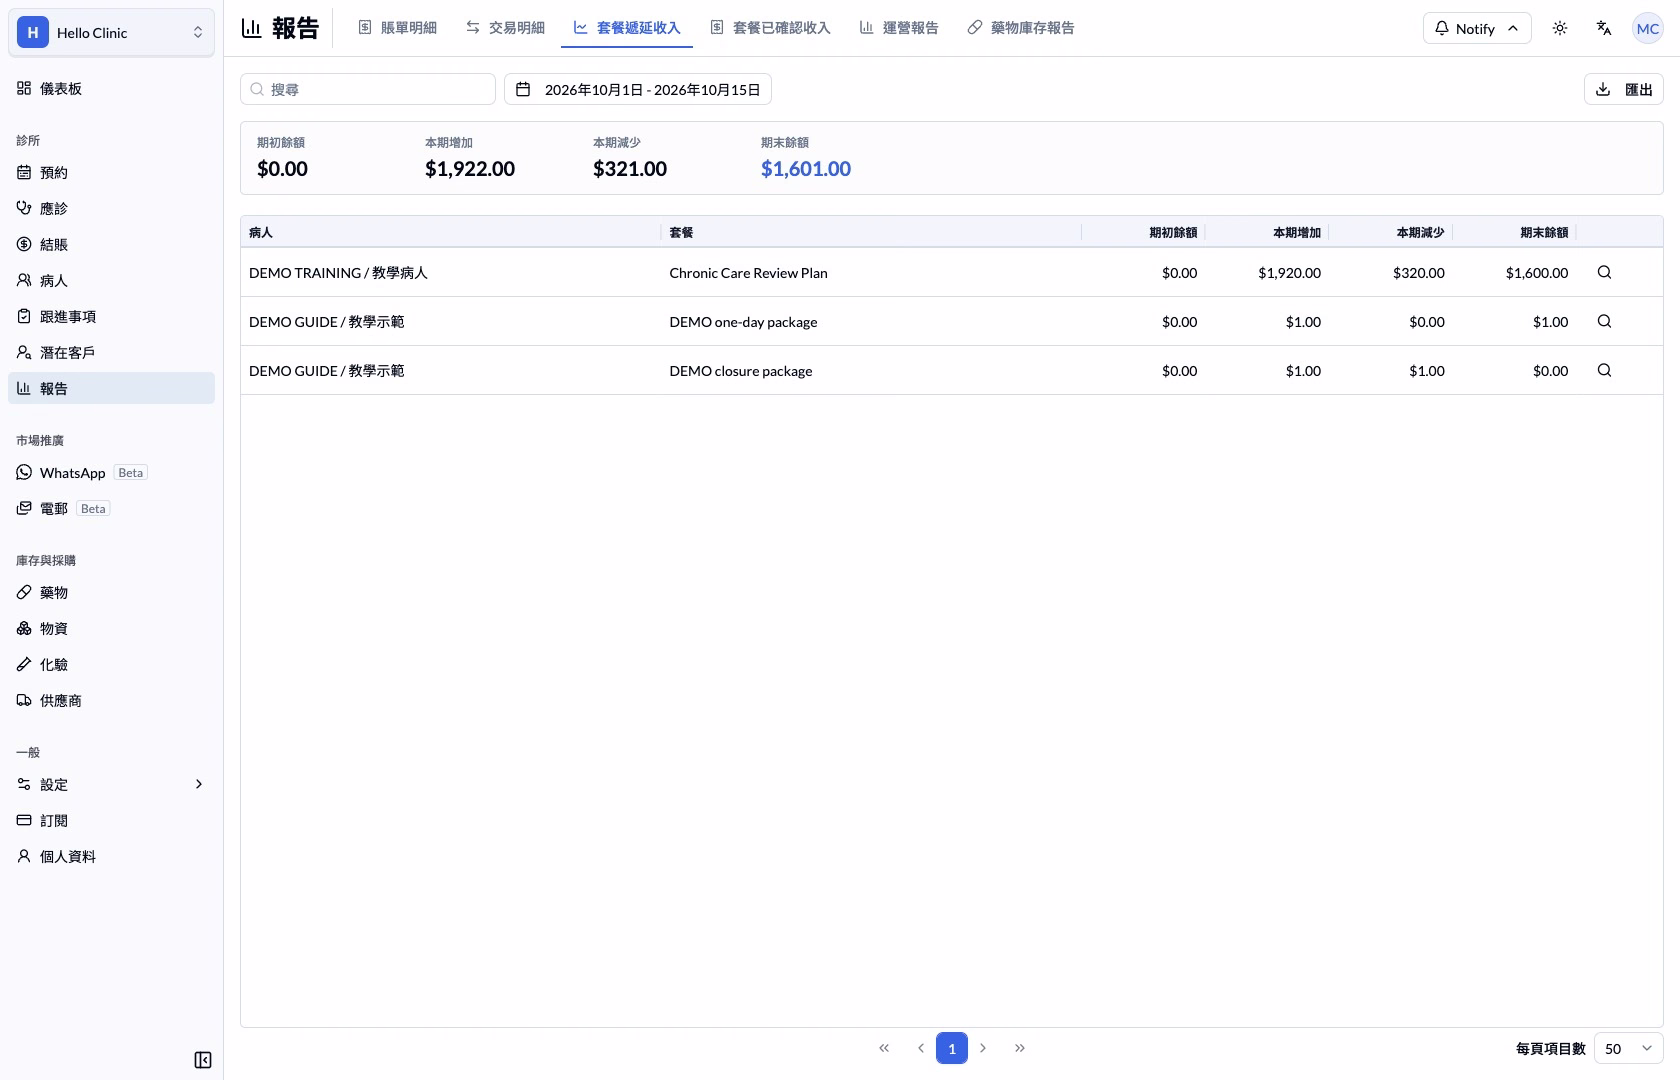
Task: Open the language translate icon
Action: click(1604, 28)
